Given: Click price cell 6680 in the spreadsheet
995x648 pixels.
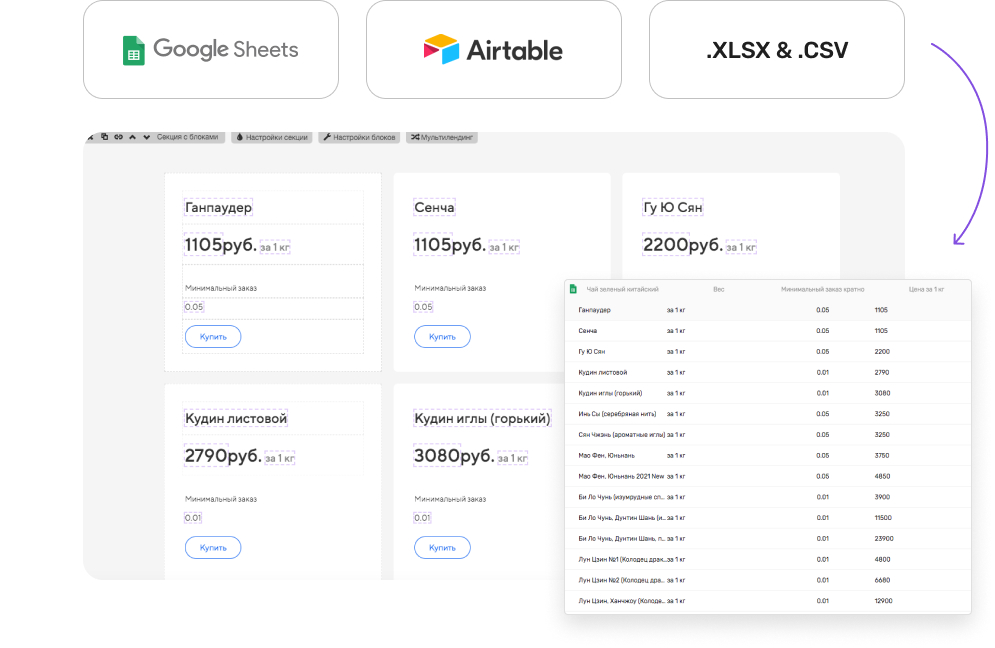Looking at the screenshot, I should [x=882, y=580].
